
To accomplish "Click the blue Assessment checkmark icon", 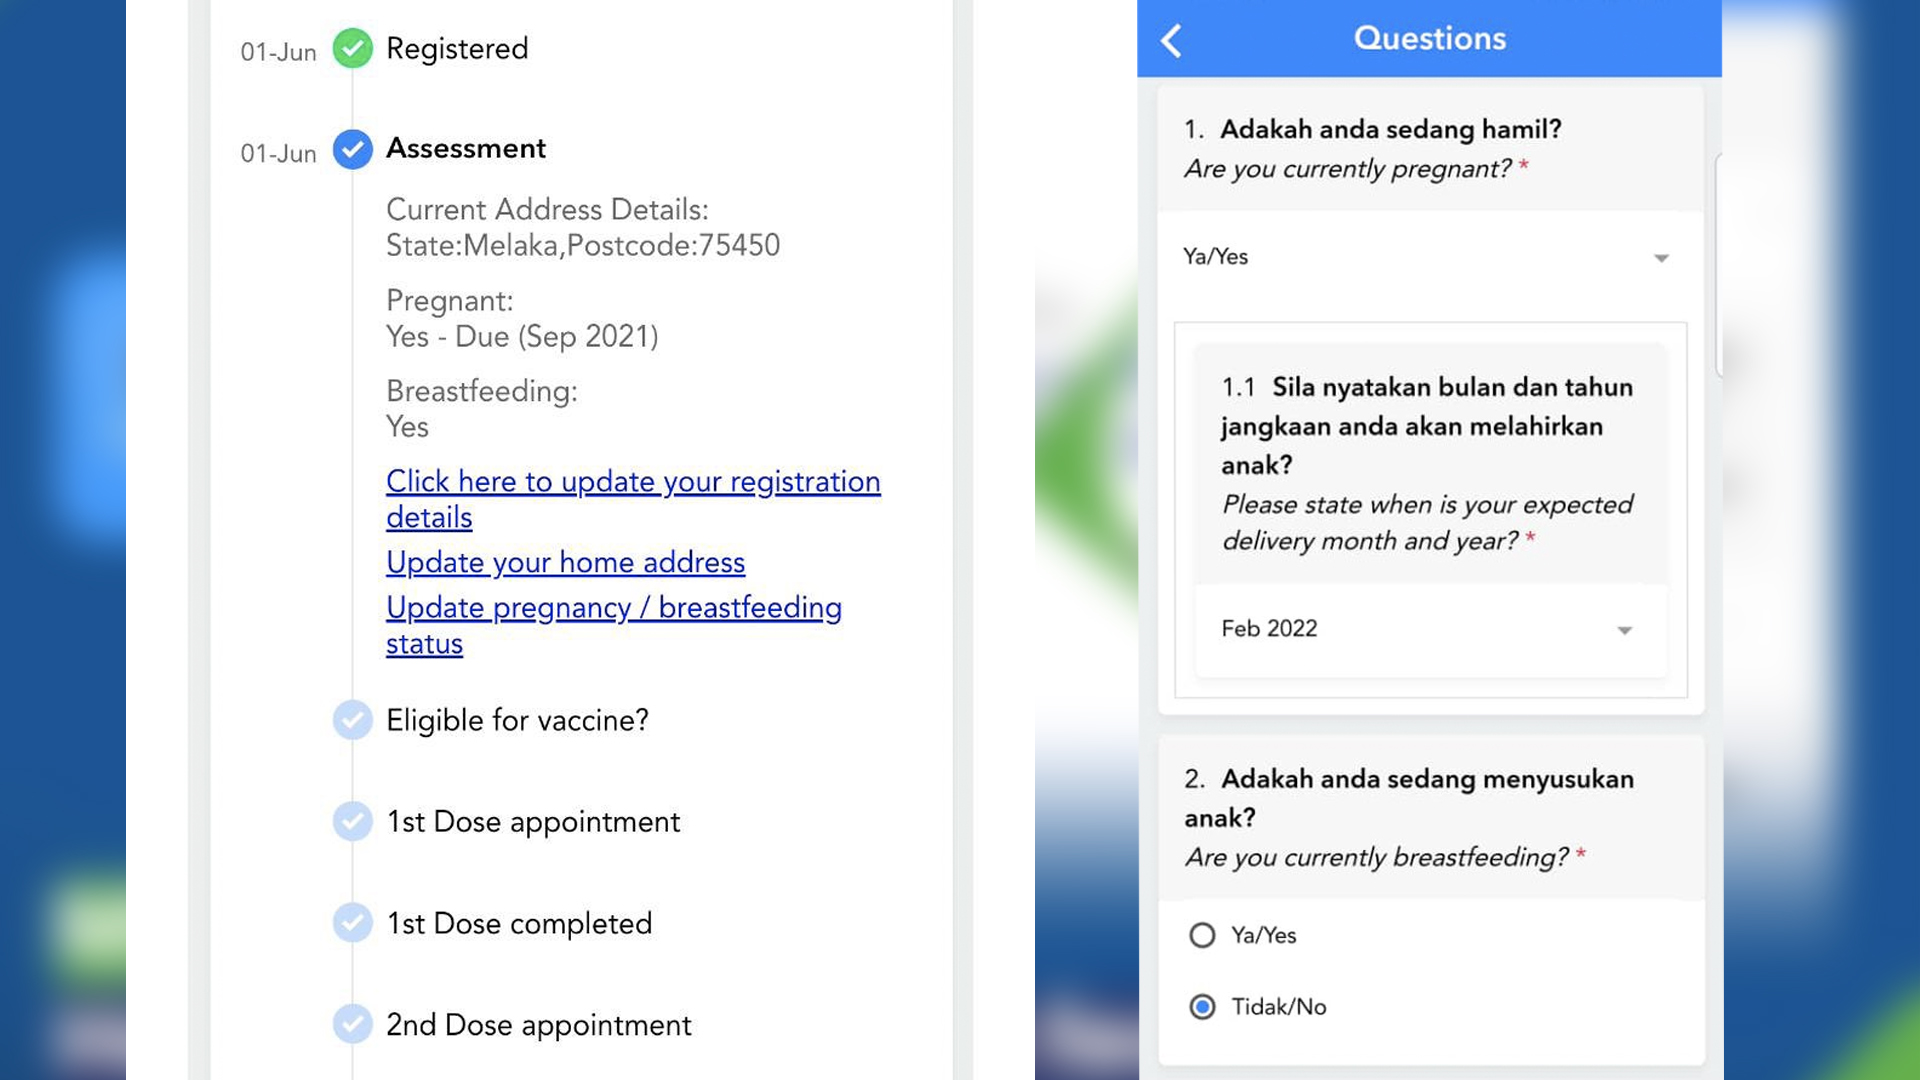I will click(x=352, y=149).
